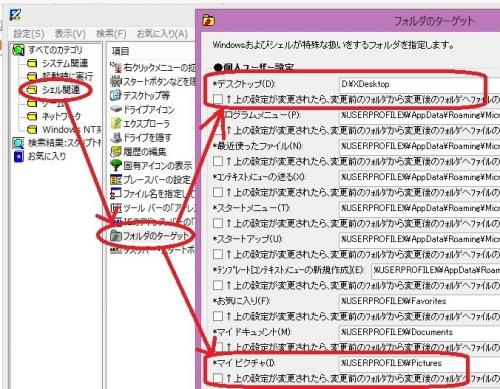Click the 最近使ったファイル(N) path field
The width and height of the screenshot is (500, 389).
419,146
